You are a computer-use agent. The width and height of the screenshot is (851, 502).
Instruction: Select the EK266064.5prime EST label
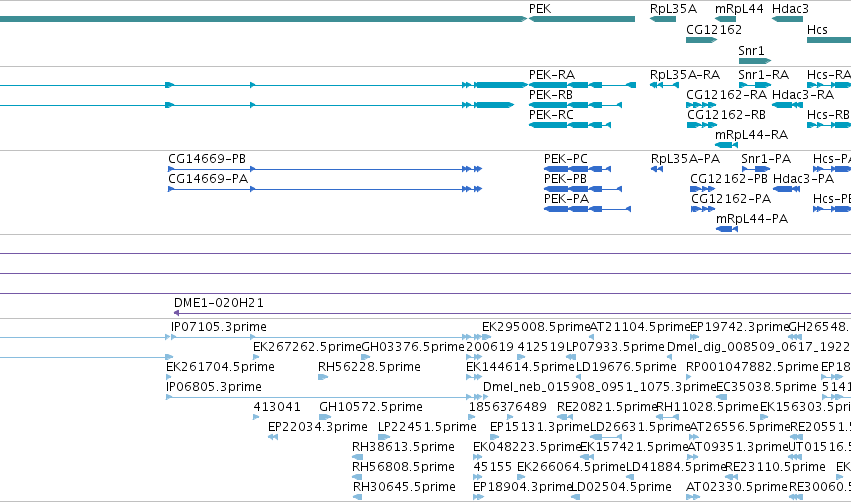571,467
